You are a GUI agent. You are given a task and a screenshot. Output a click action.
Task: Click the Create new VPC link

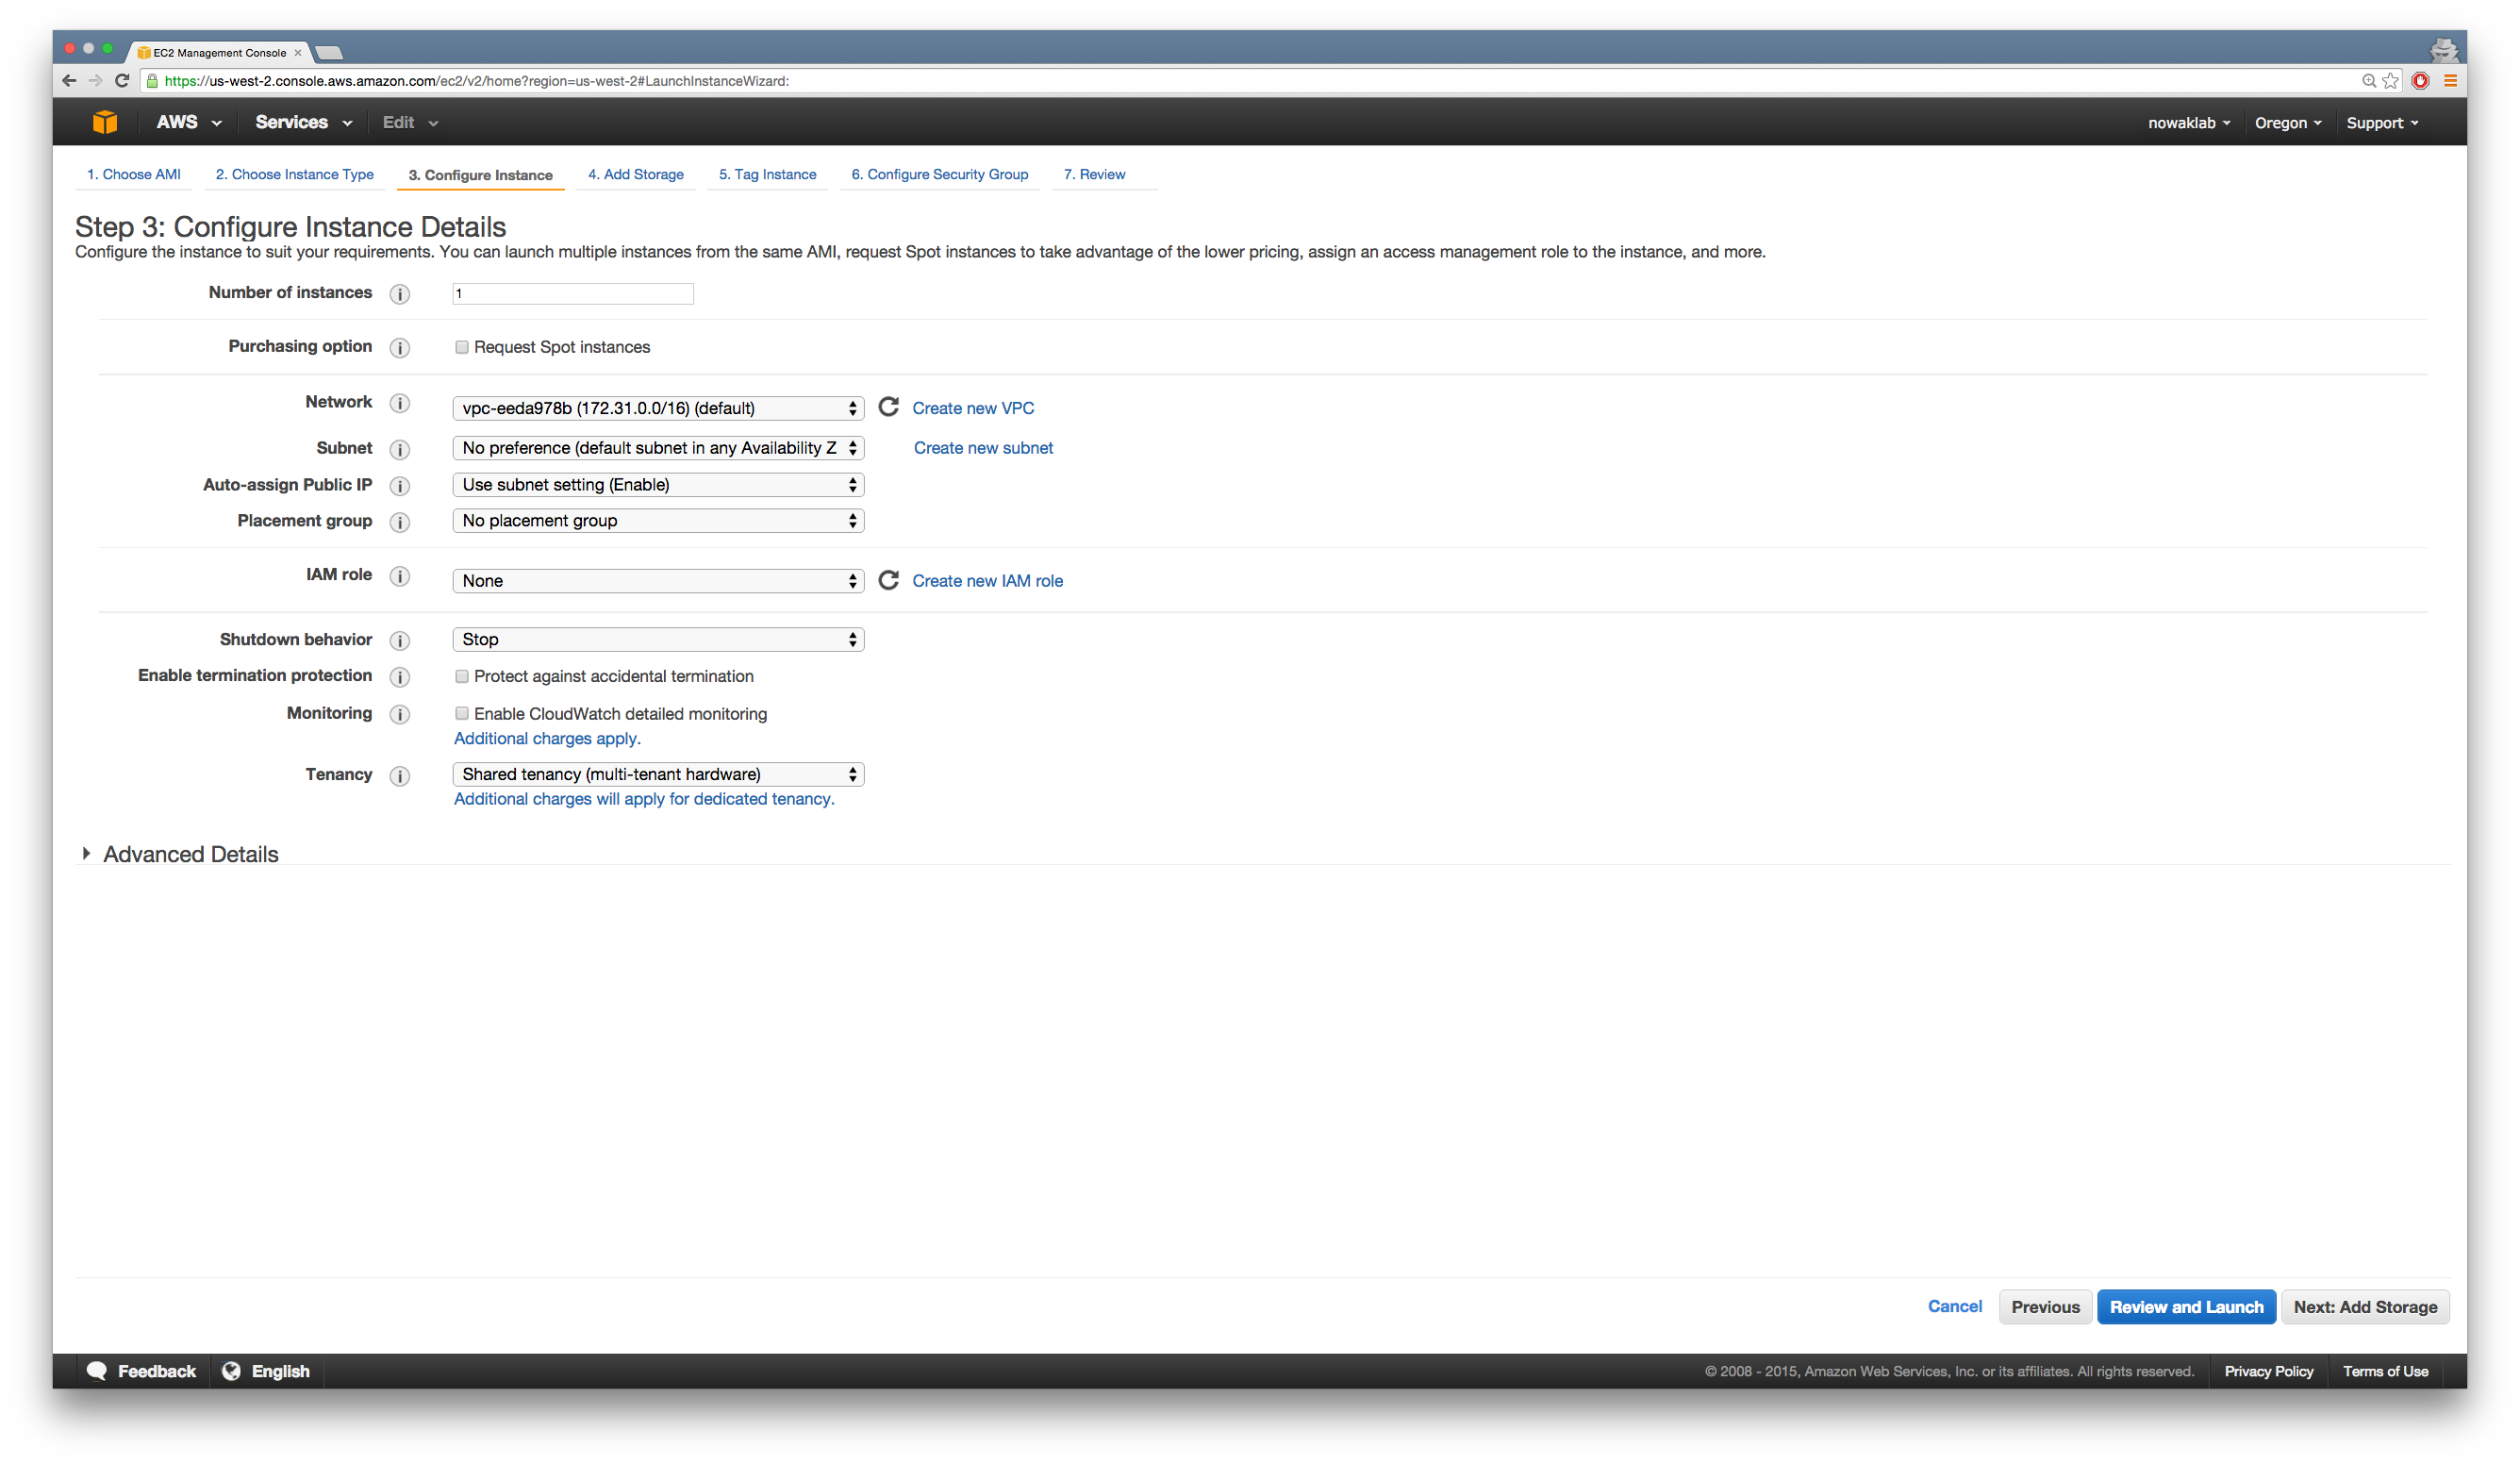pos(973,408)
